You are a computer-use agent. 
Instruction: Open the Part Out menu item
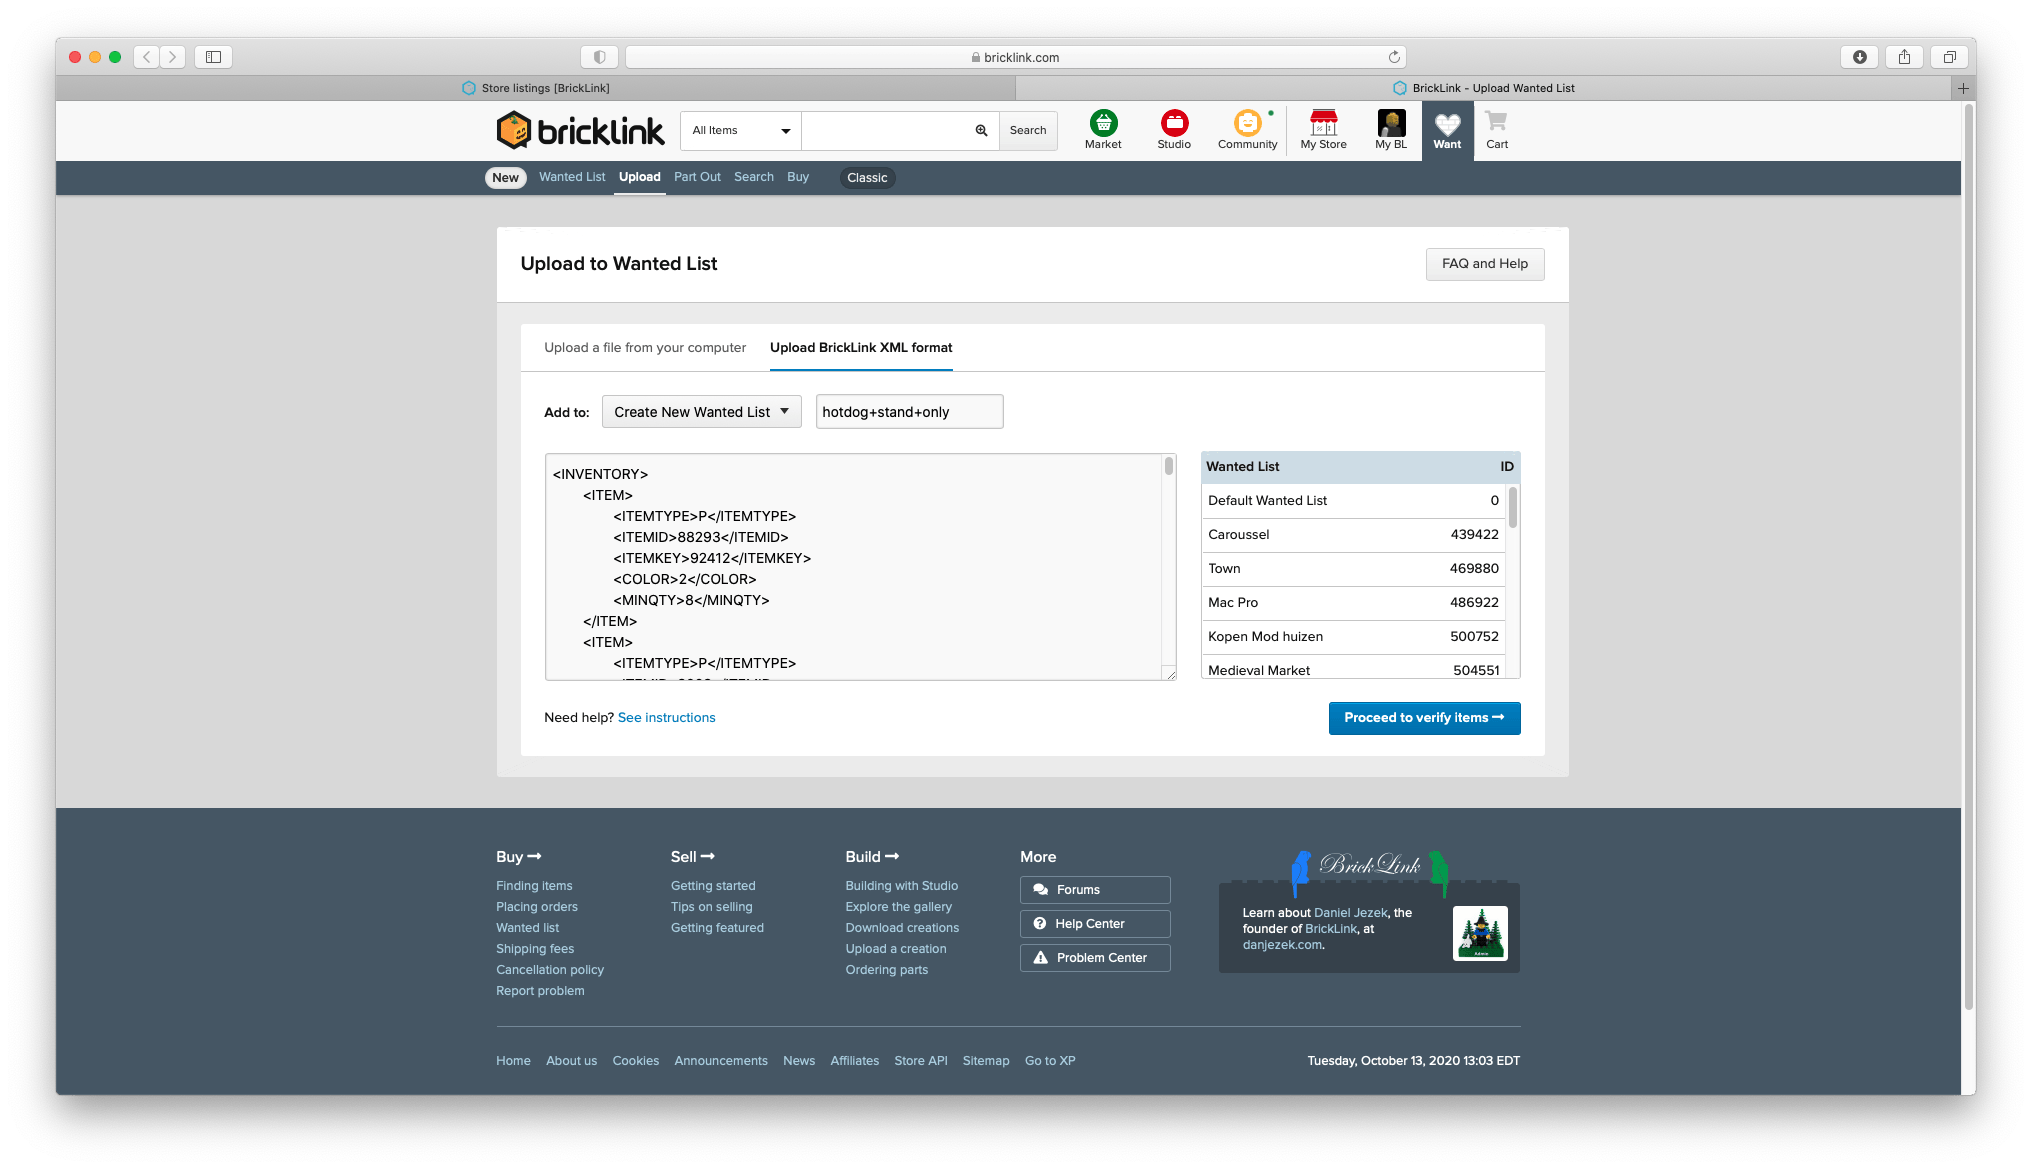[697, 177]
